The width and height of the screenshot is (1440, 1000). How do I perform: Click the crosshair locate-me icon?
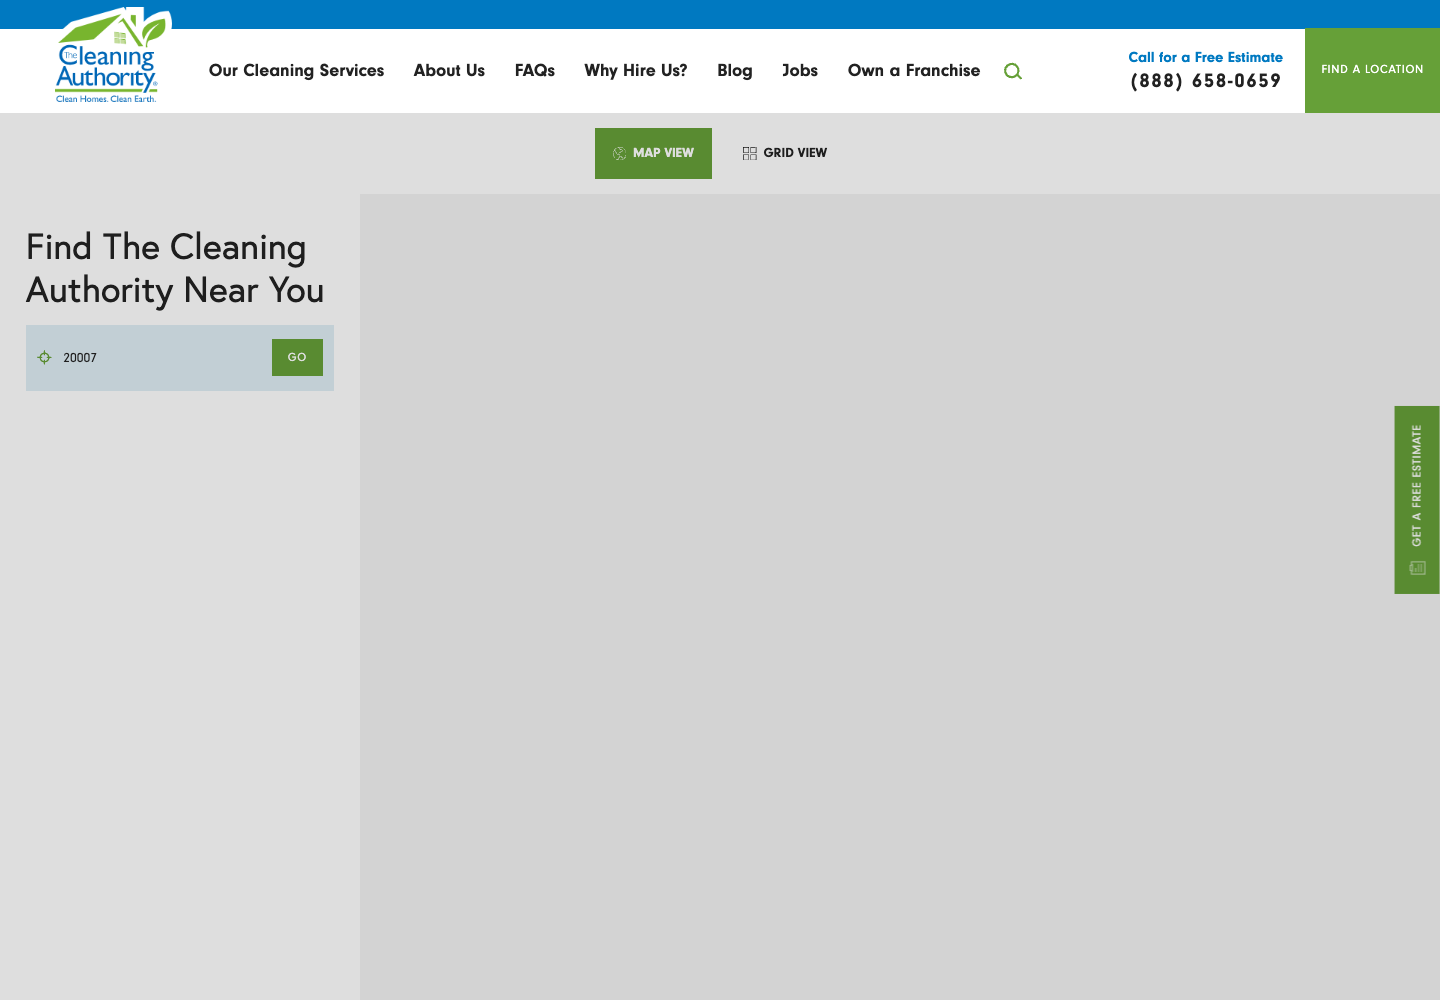(x=44, y=357)
